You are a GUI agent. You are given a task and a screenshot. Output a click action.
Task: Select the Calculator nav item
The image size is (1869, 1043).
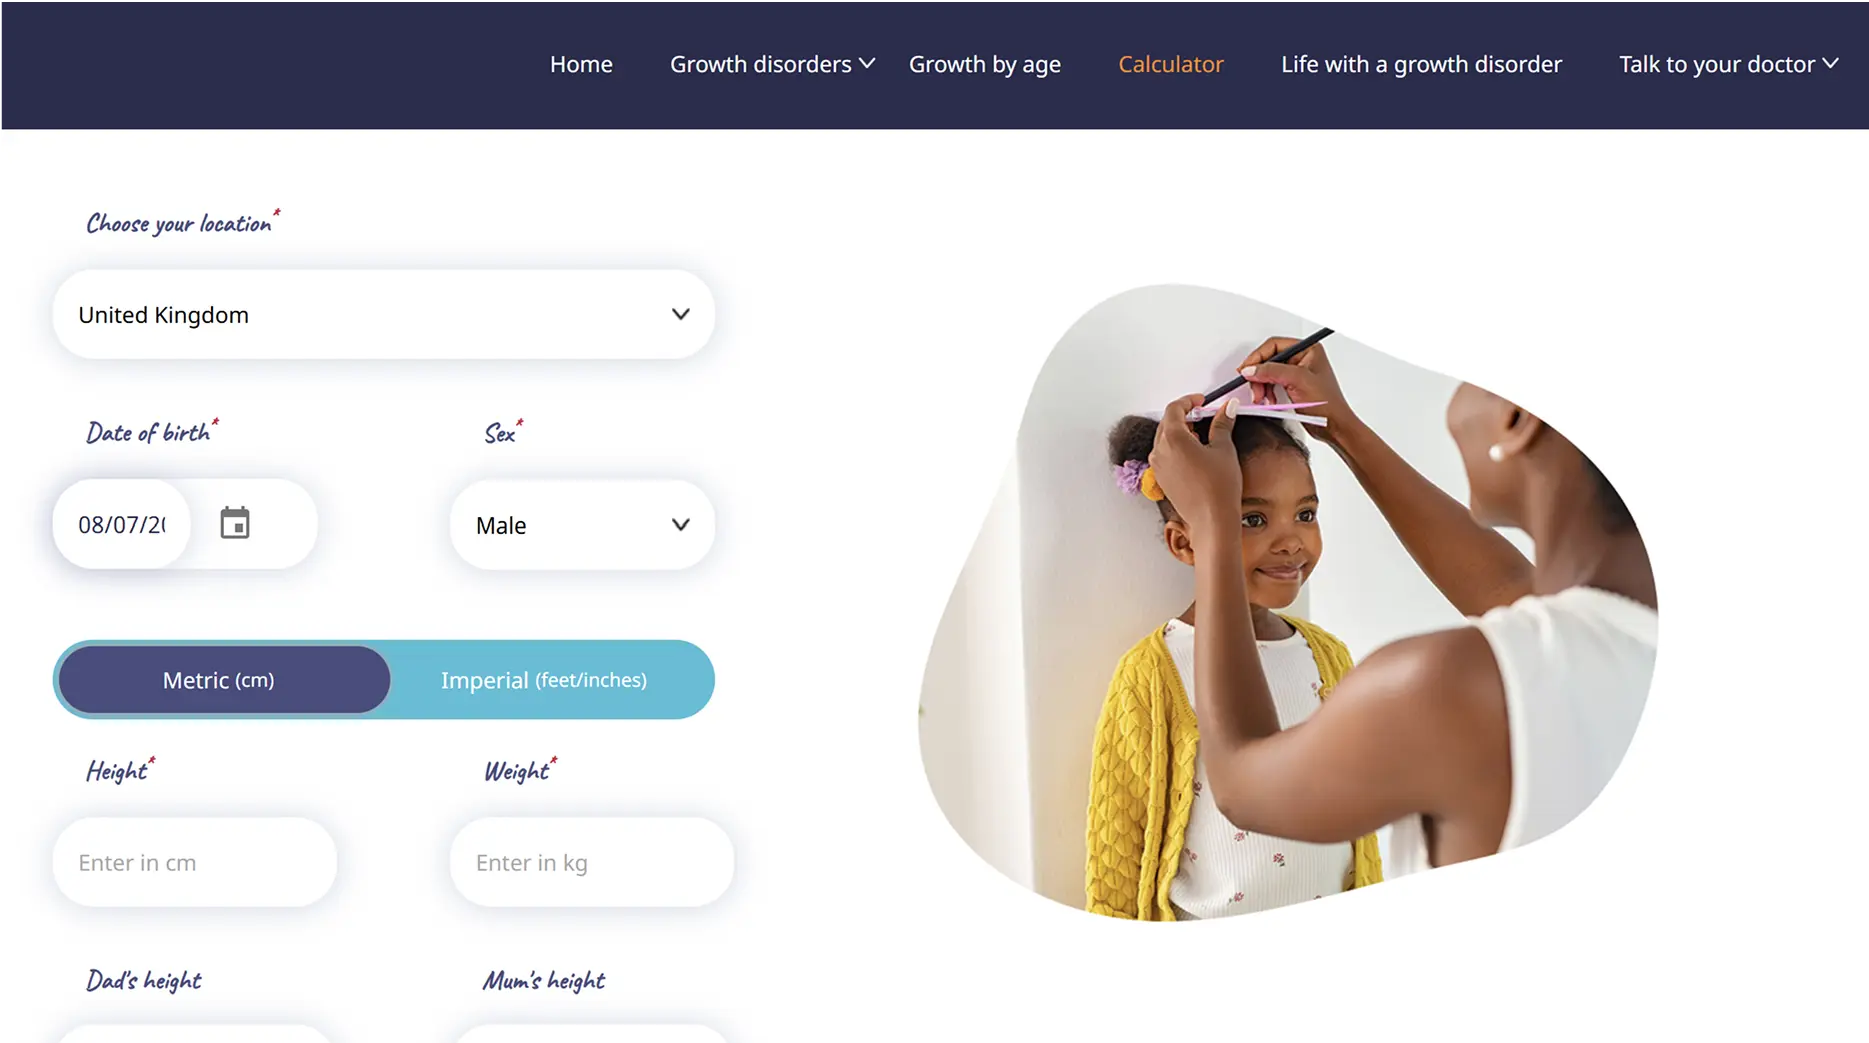(1171, 64)
